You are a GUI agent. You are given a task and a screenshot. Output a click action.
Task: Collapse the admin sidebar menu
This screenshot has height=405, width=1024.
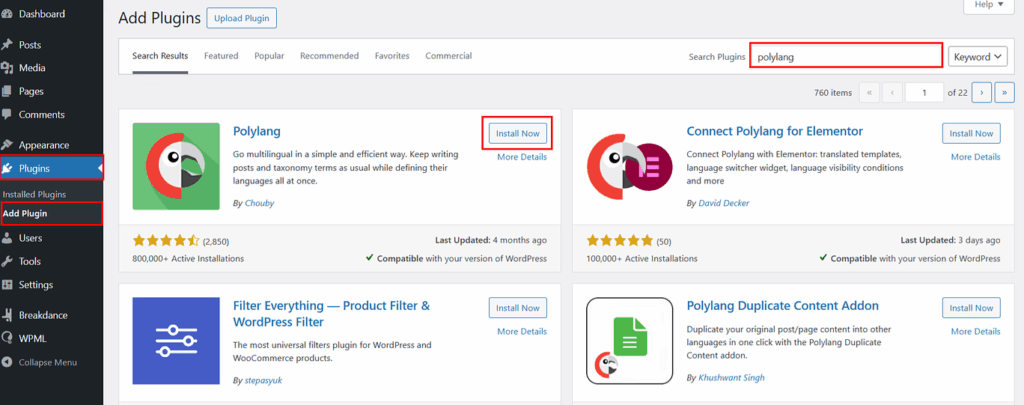coord(46,362)
